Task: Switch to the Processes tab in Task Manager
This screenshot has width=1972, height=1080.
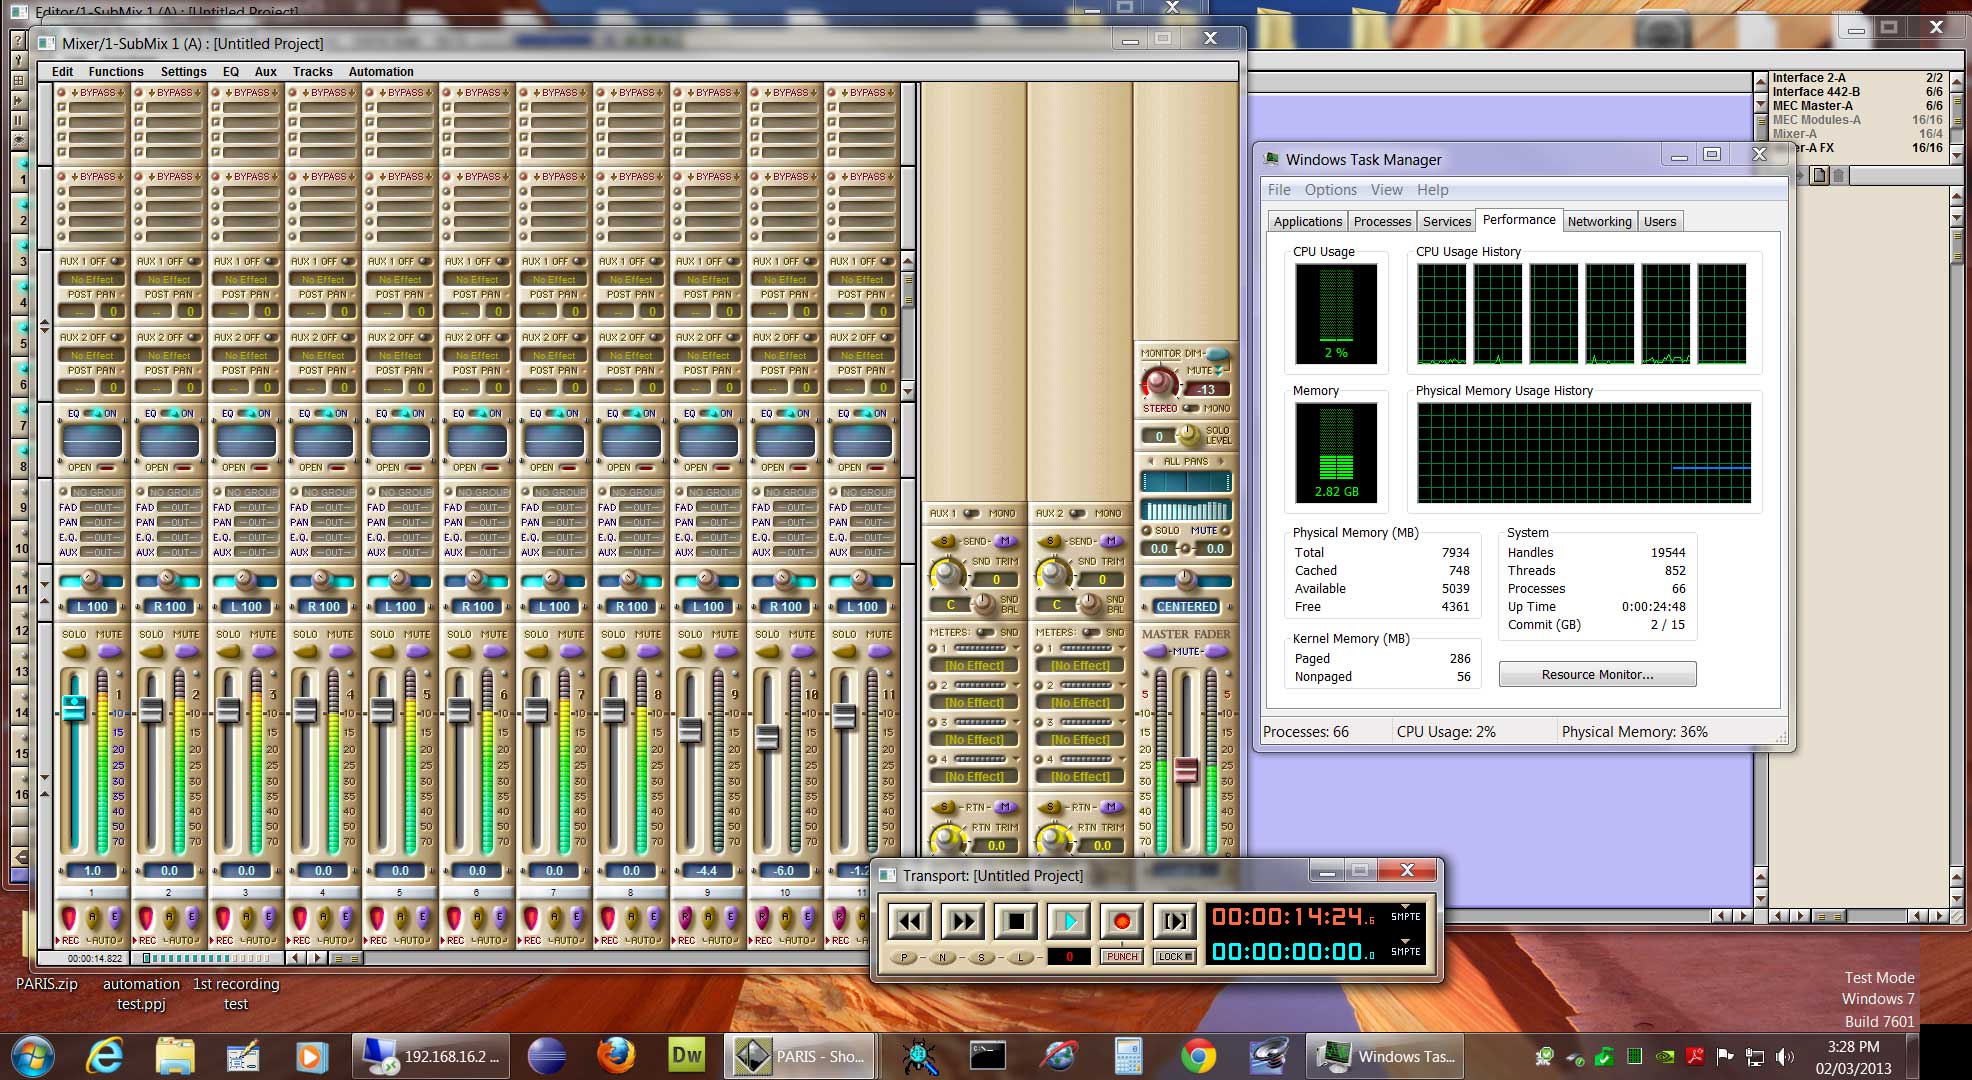Action: (x=1382, y=222)
